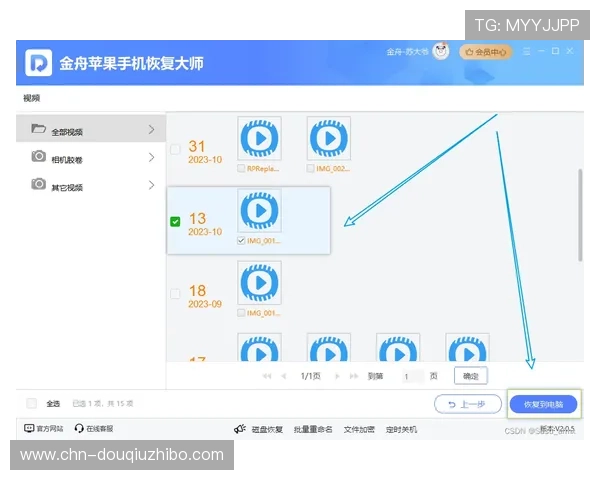Click the 金舟-苏大爷 username text
The image size is (600, 480).
407,51
